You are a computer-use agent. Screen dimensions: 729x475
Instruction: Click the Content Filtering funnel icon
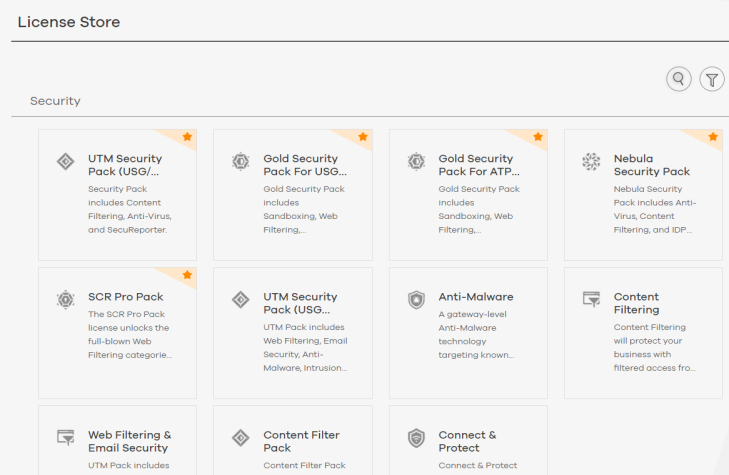tap(591, 299)
